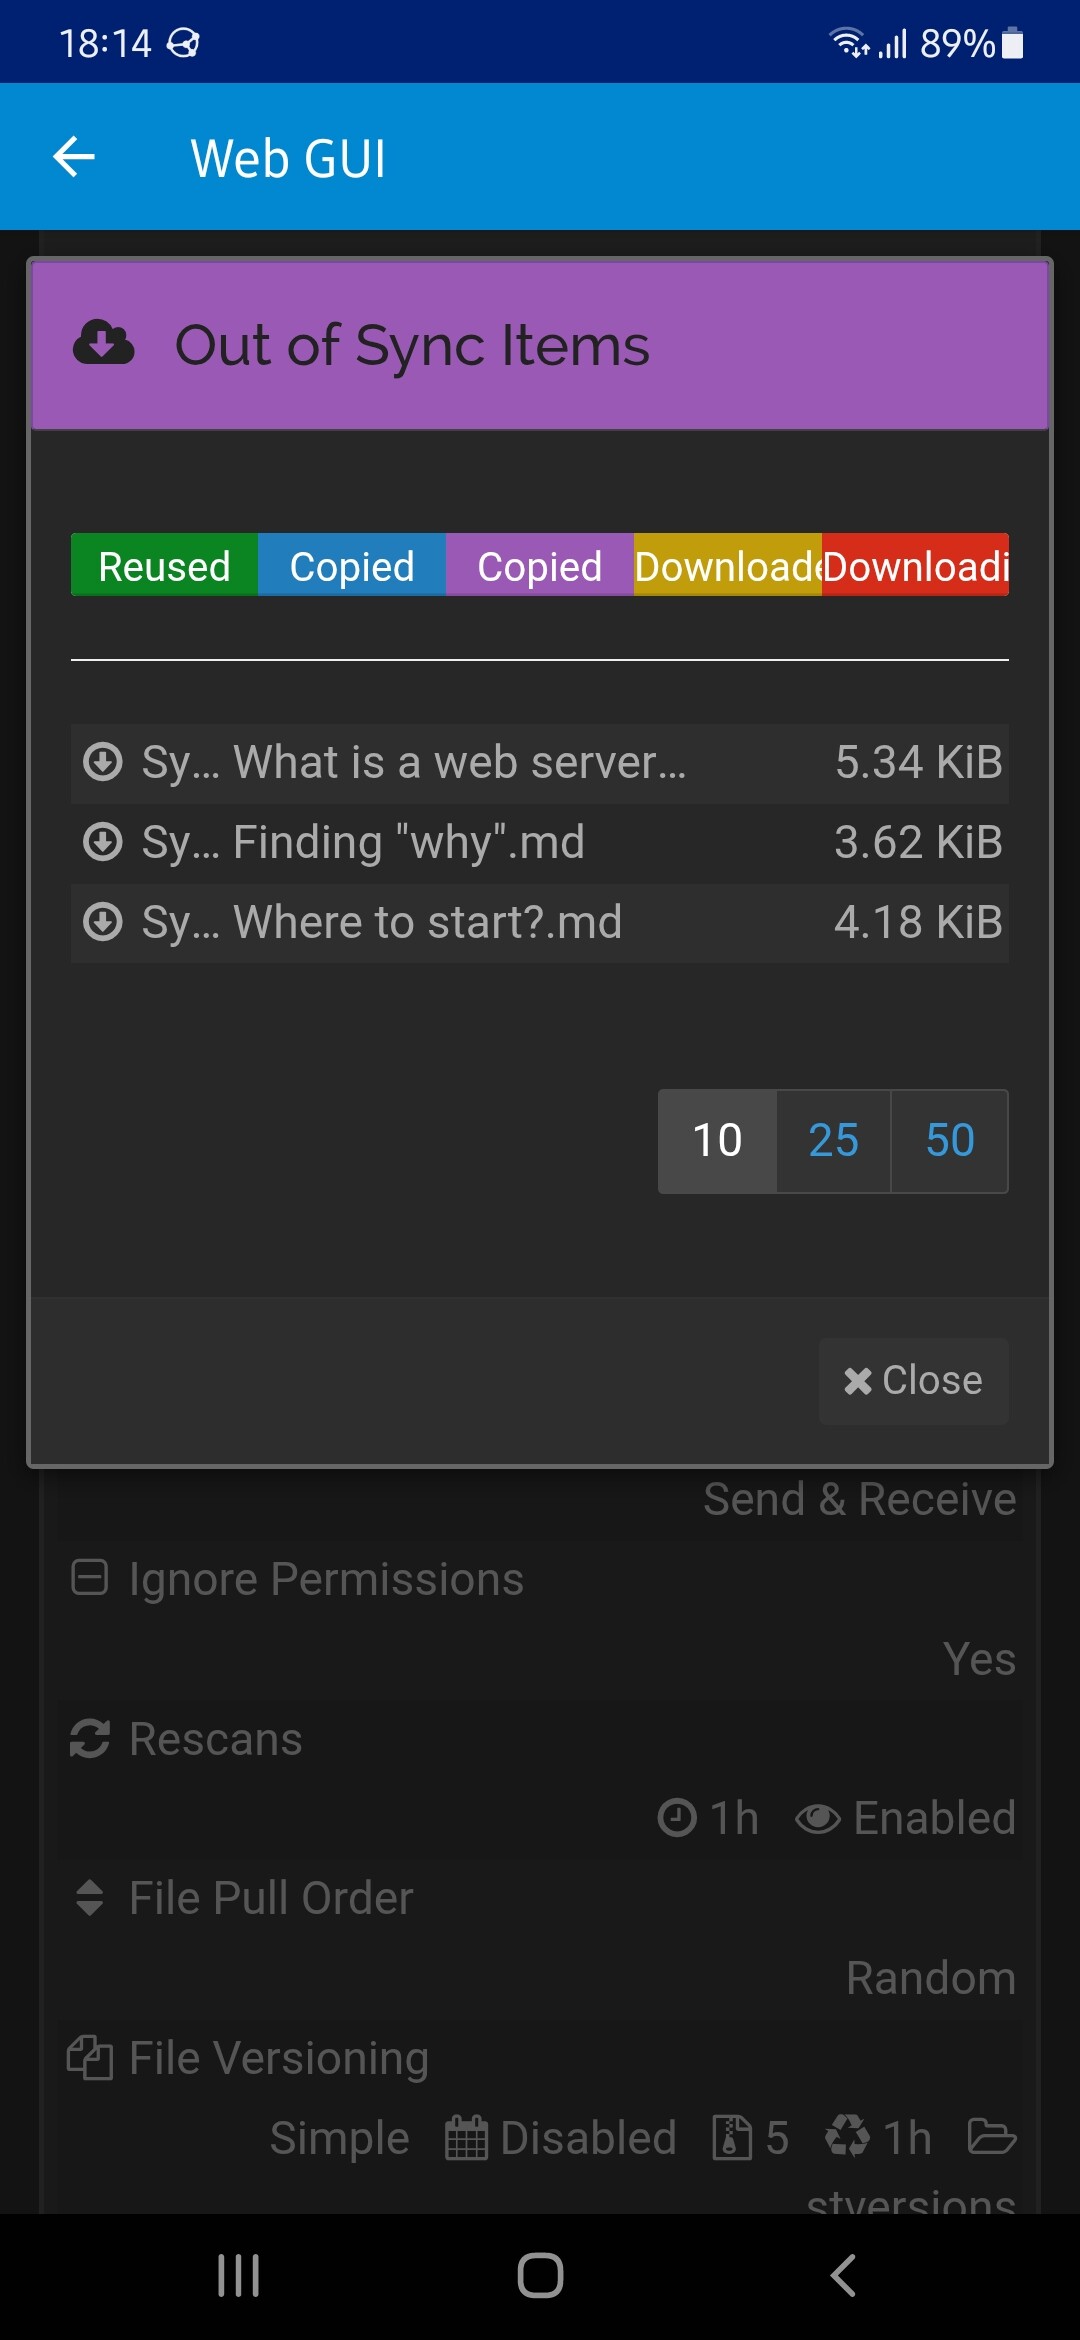Screen dimensions: 1080x2340
Task: Open Android recent apps button
Action: pyautogui.click(x=238, y=2275)
